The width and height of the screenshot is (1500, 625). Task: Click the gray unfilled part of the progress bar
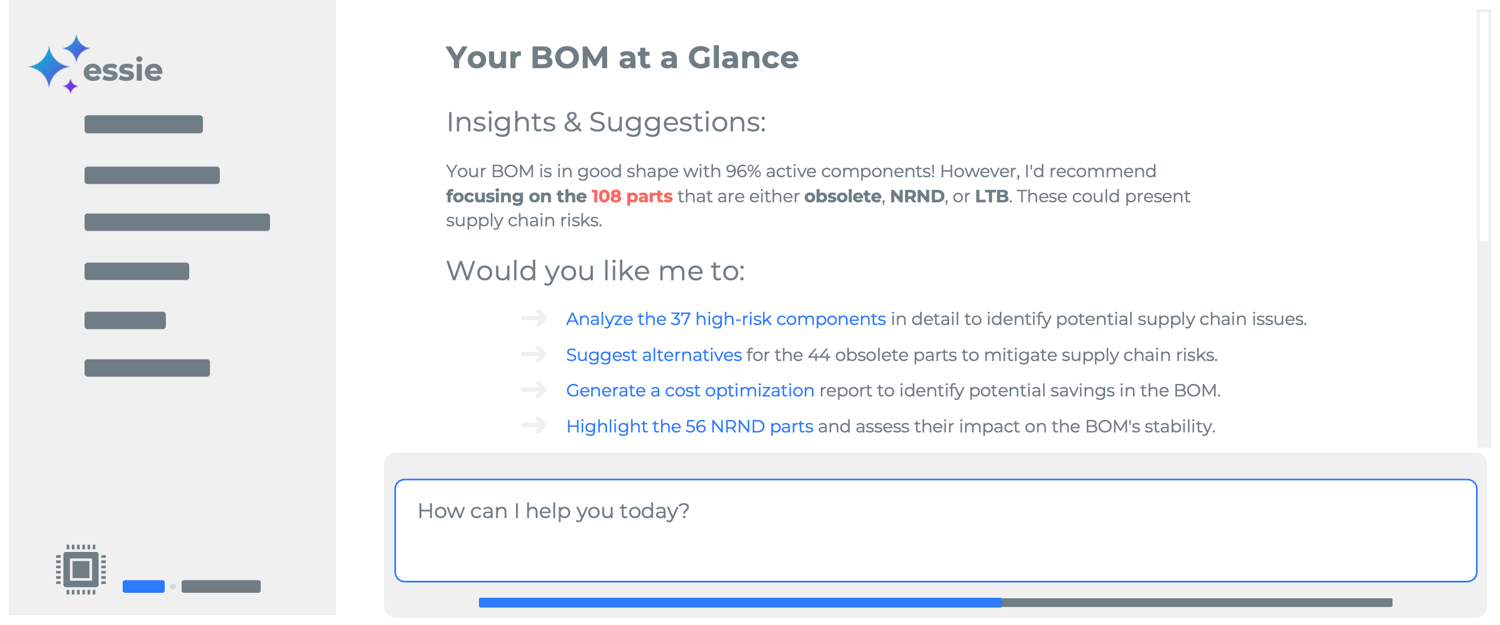(1196, 603)
